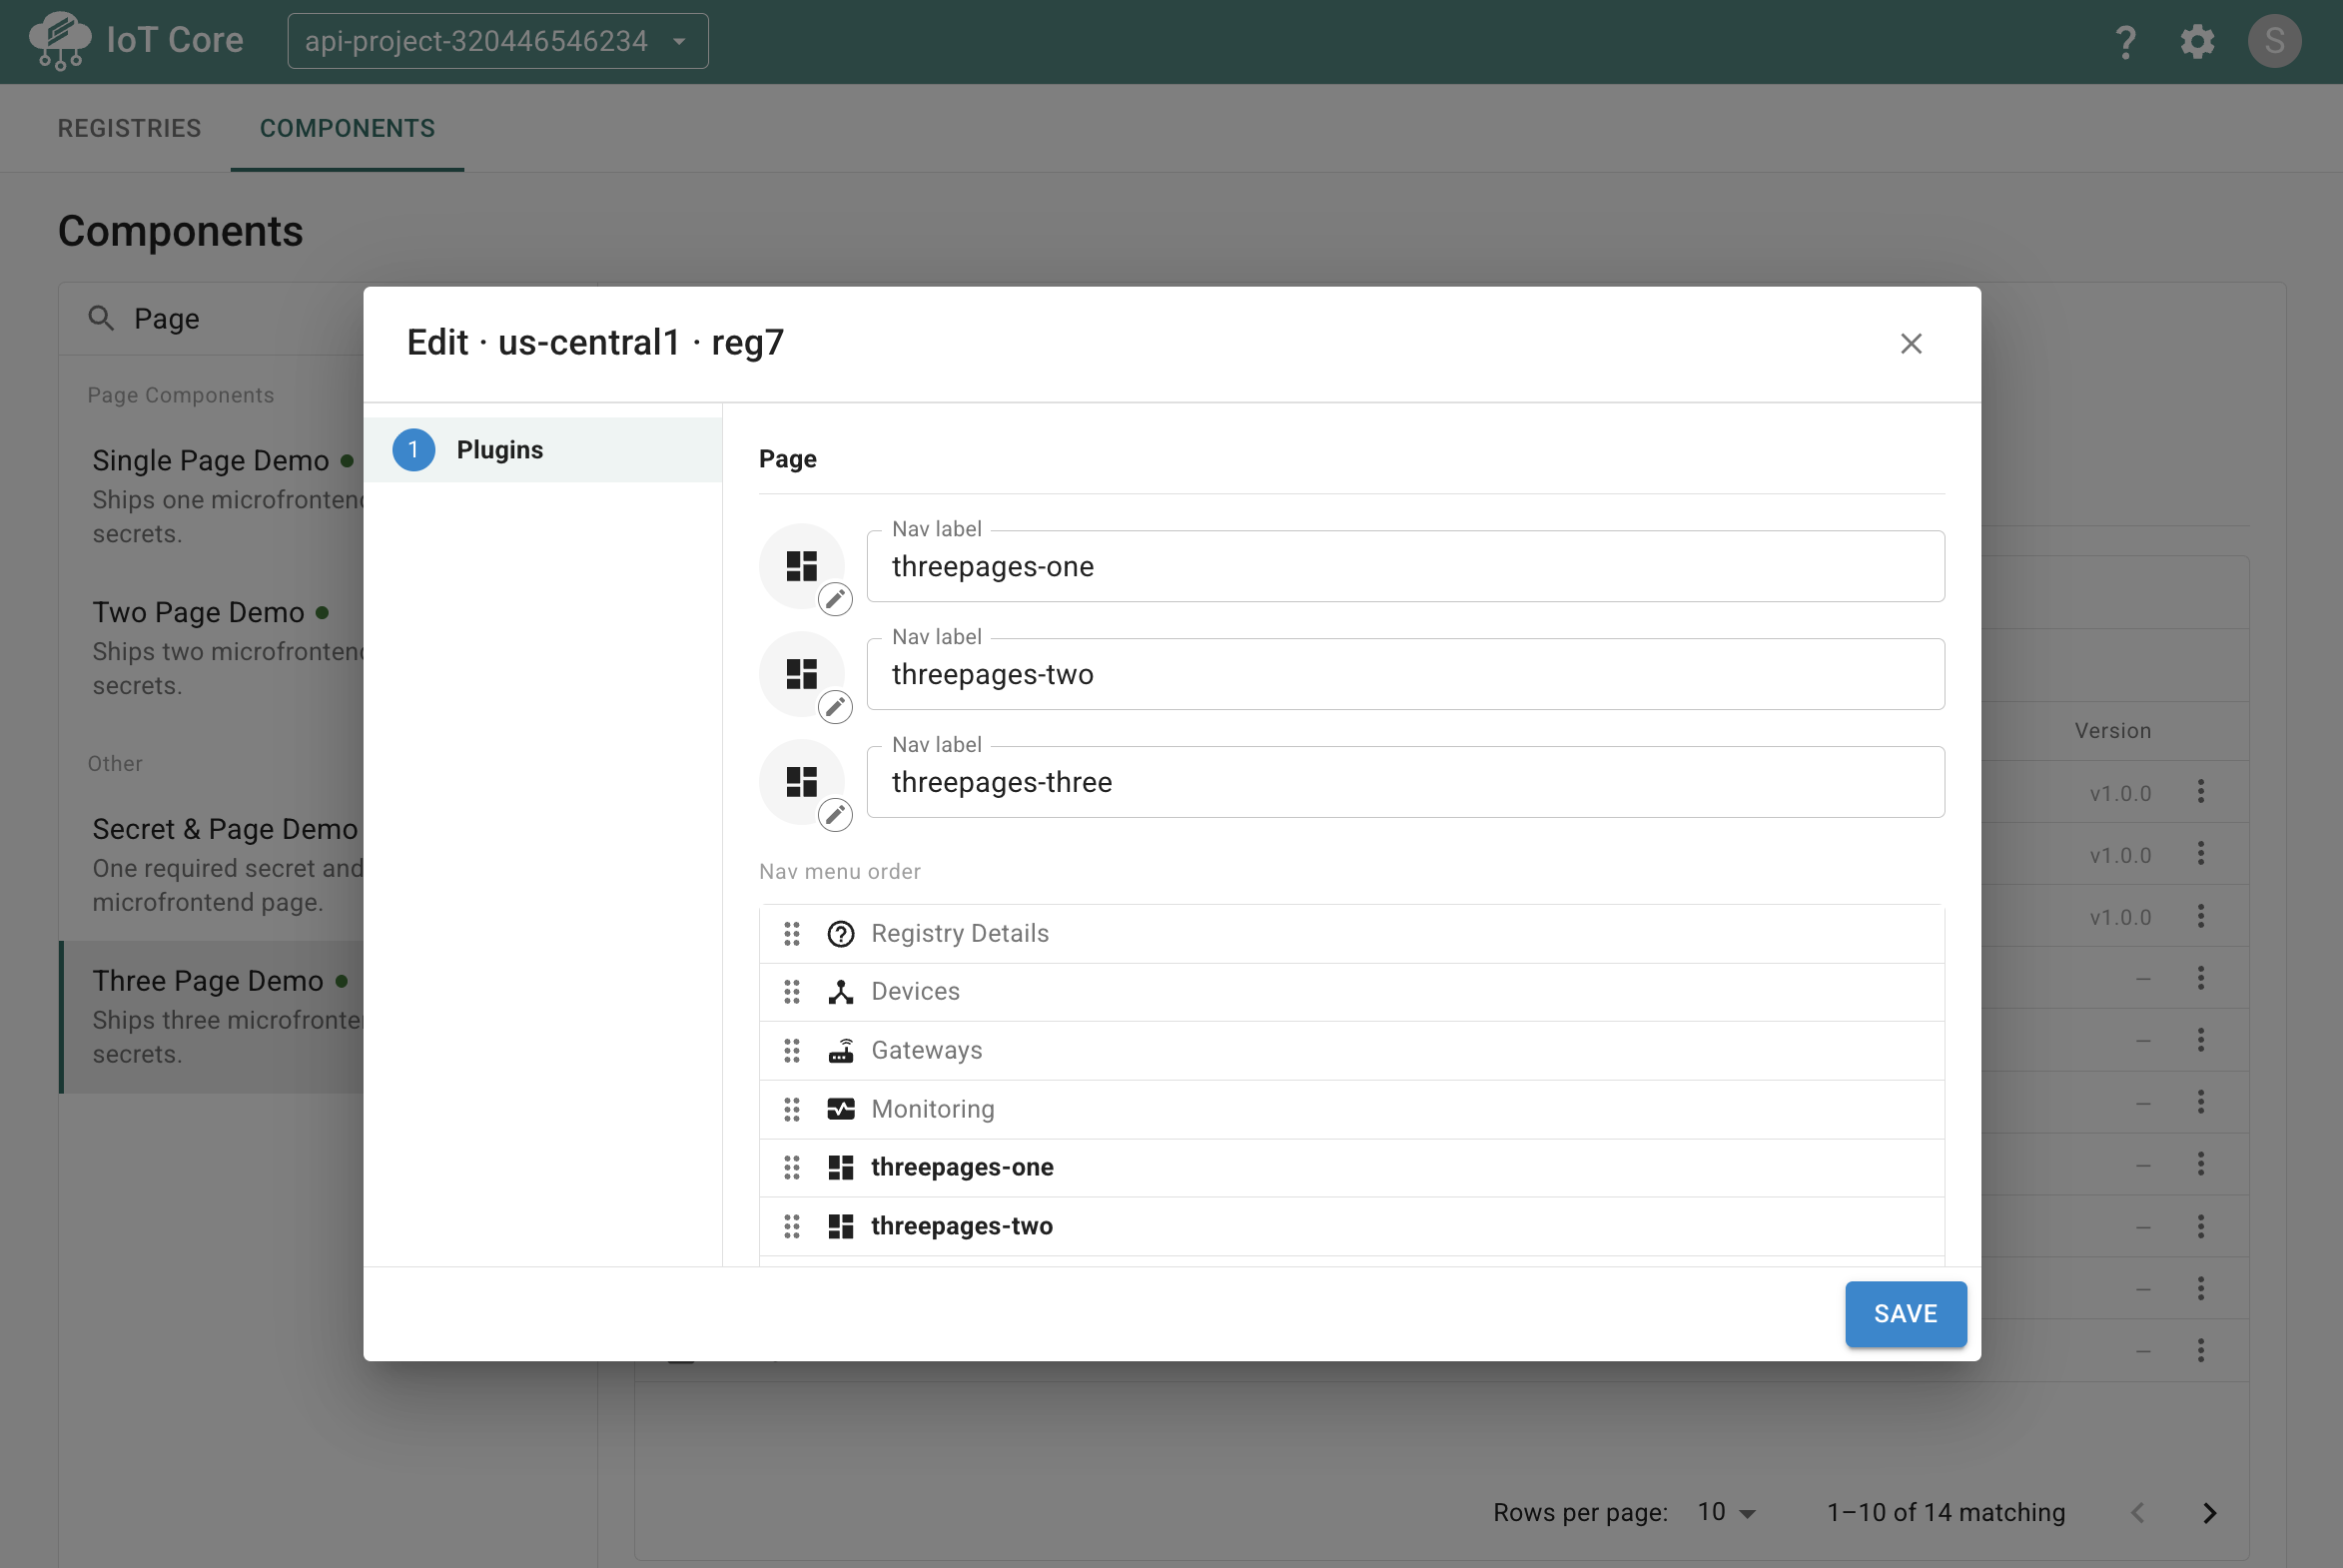
Task: Go to previous page of results
Action: 2137,1513
